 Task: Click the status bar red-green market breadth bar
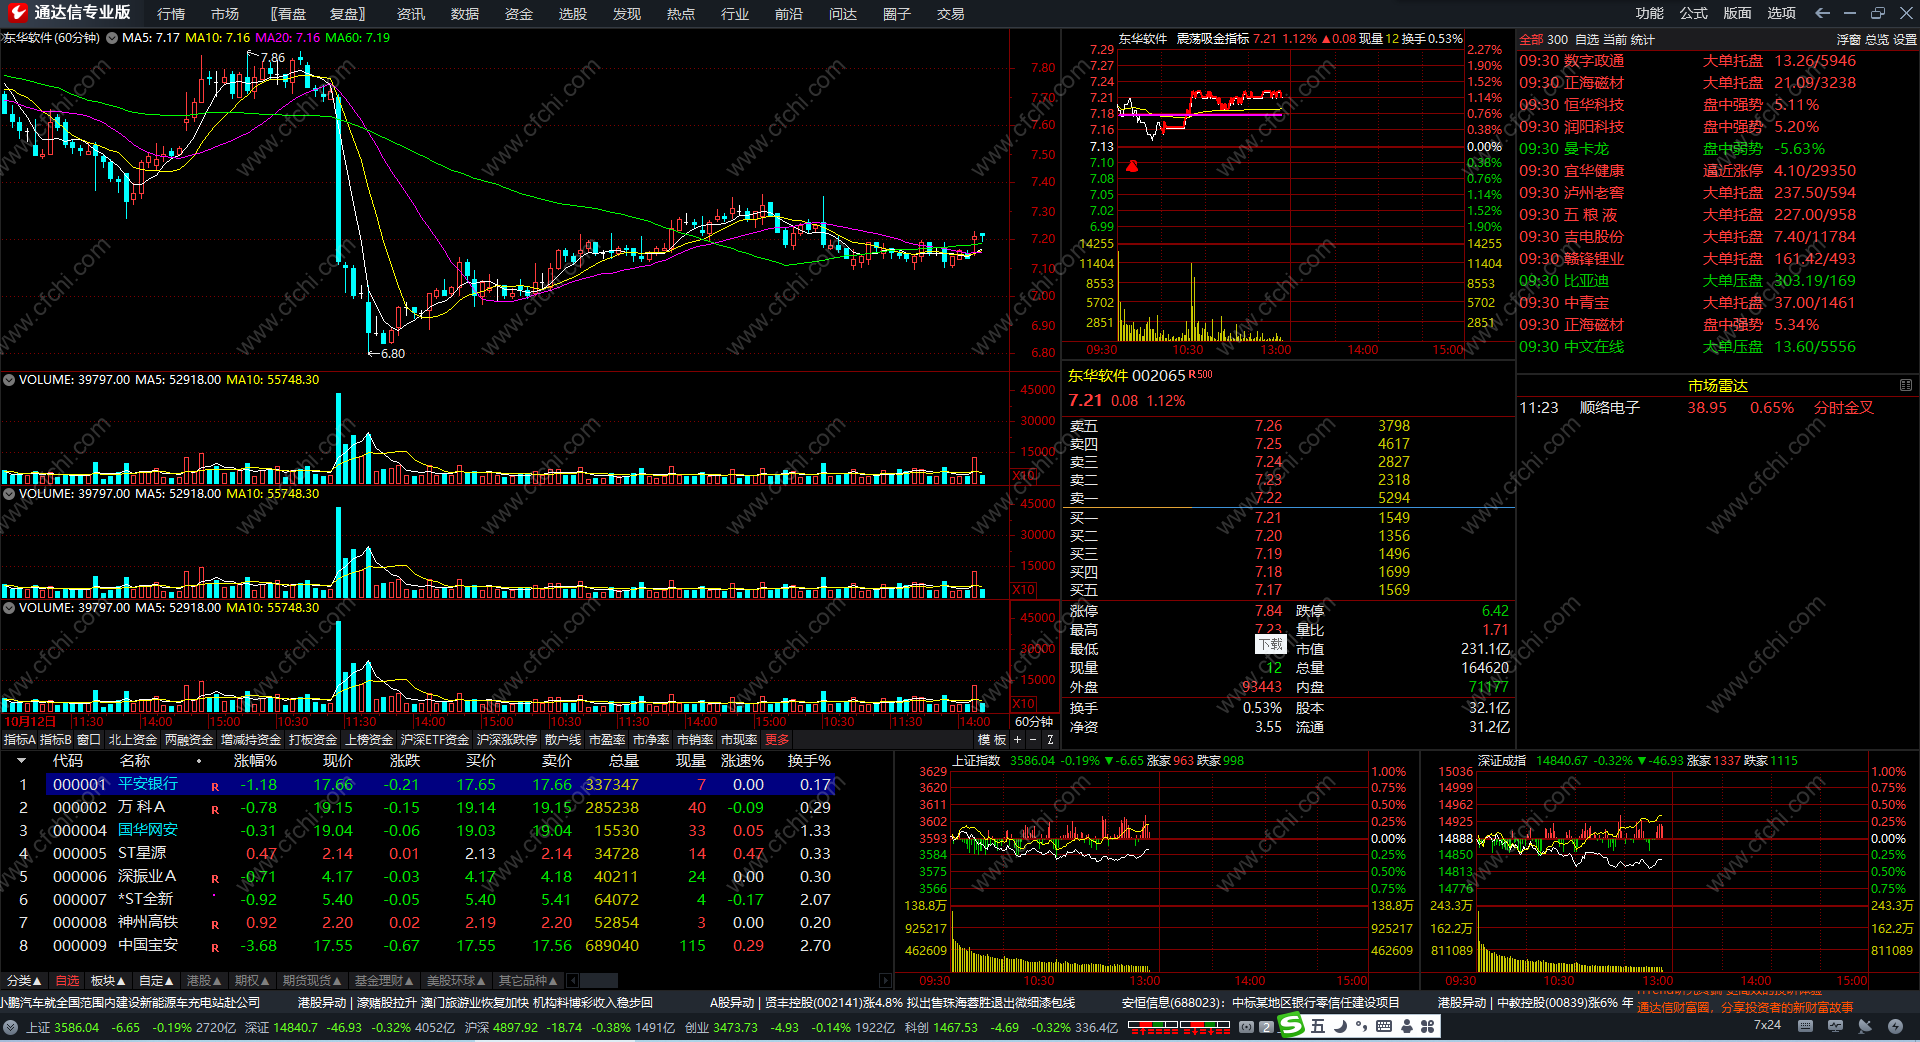click(1178, 1026)
